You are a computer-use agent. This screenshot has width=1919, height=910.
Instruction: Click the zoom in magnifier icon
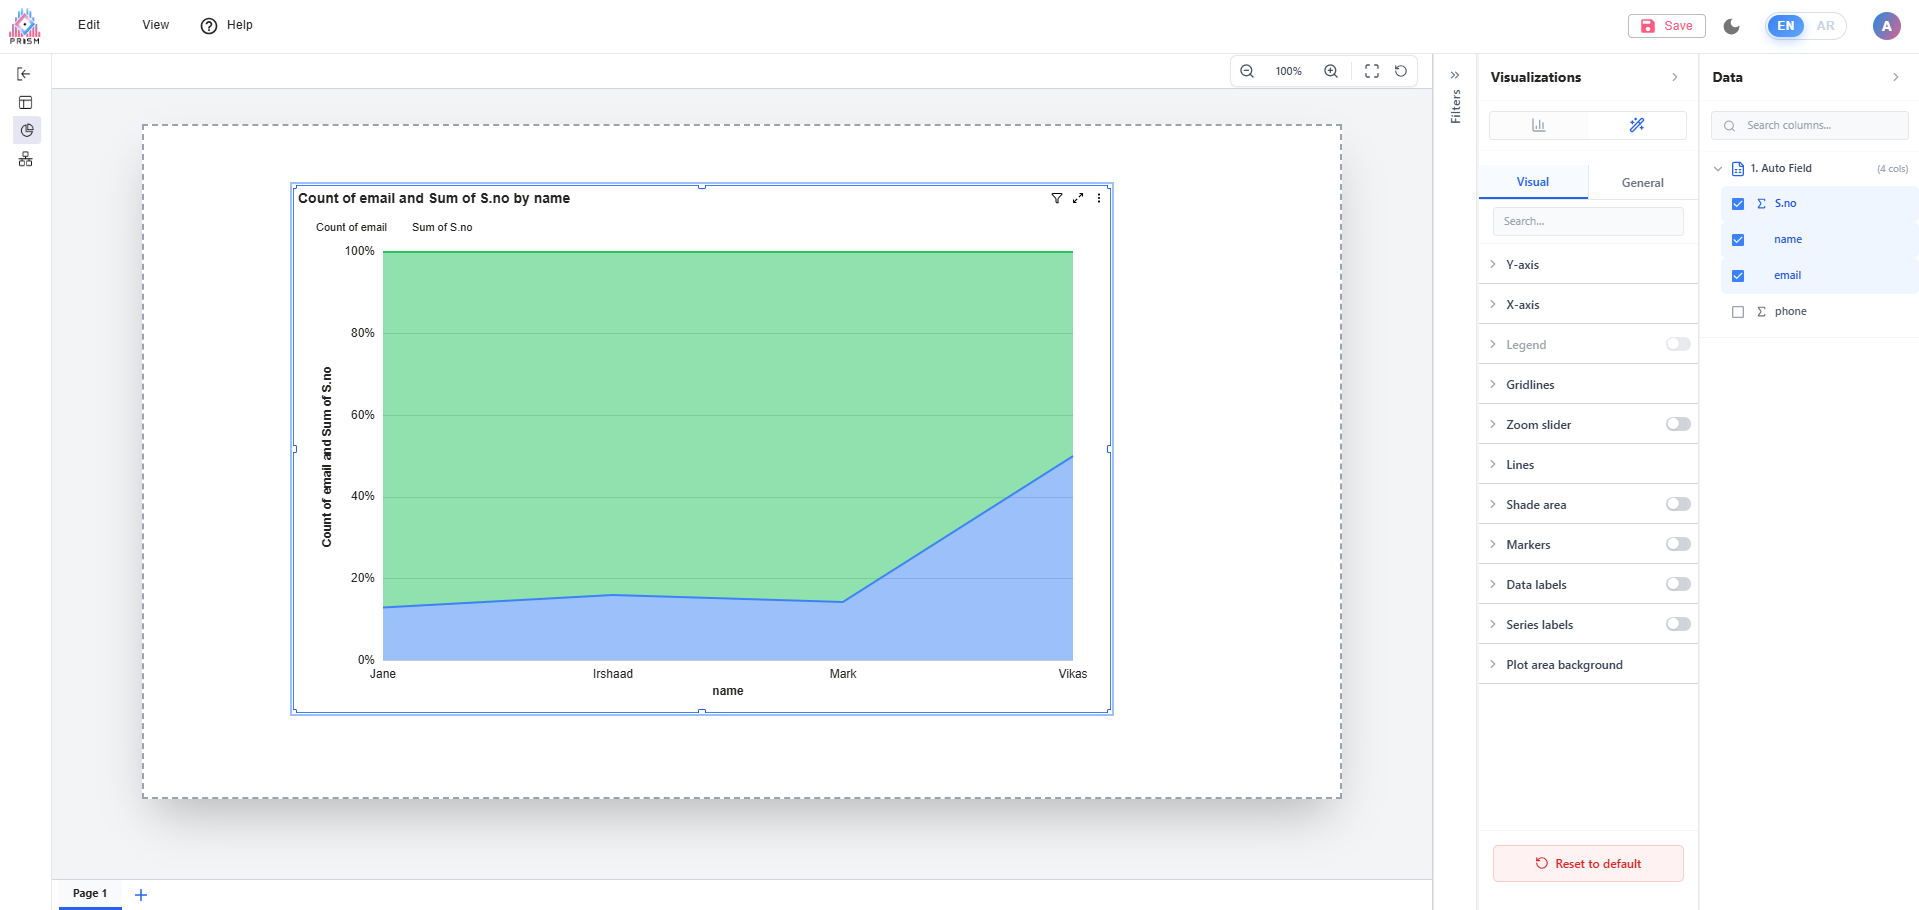coord(1331,71)
